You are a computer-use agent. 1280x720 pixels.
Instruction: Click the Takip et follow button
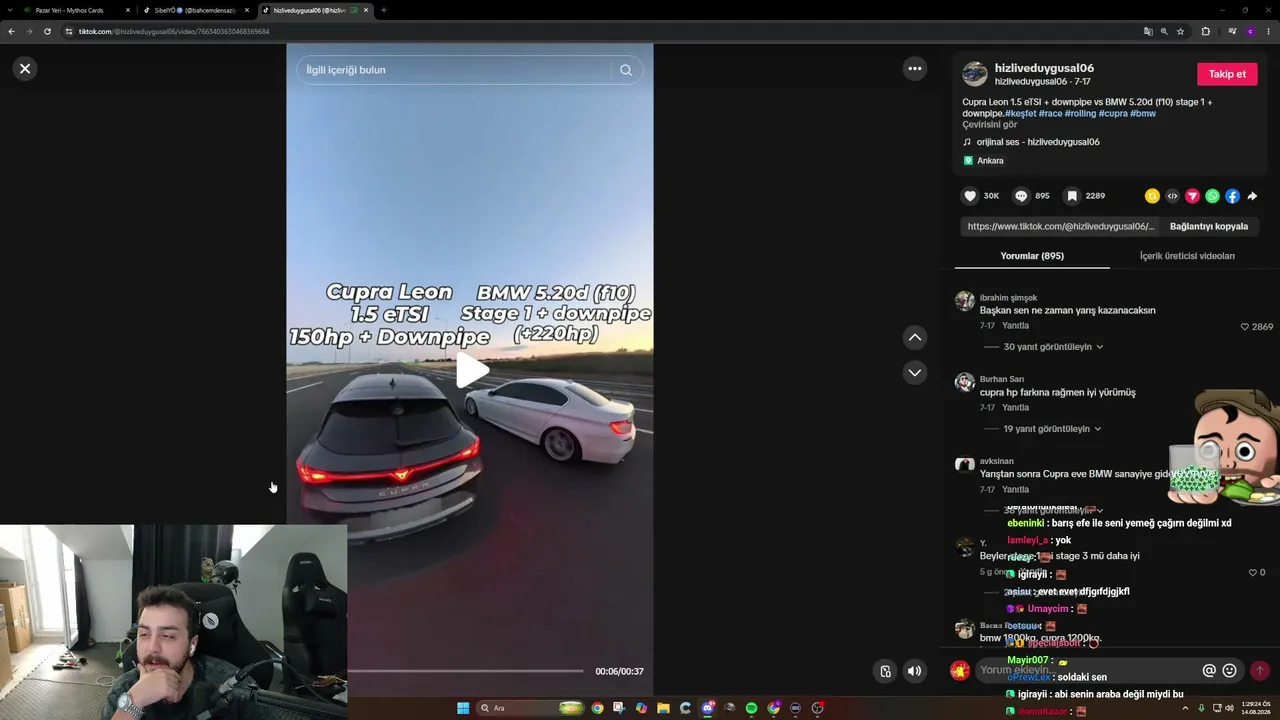pos(1227,74)
